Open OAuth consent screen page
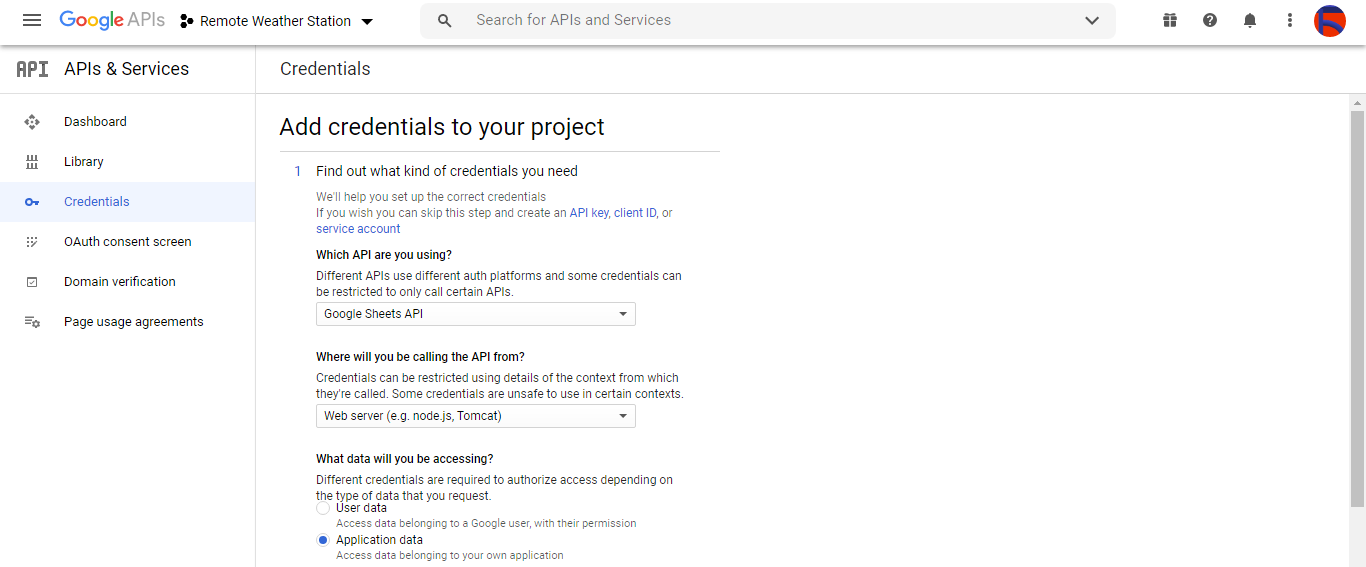Screen dimensions: 1366x567 [x=127, y=242]
